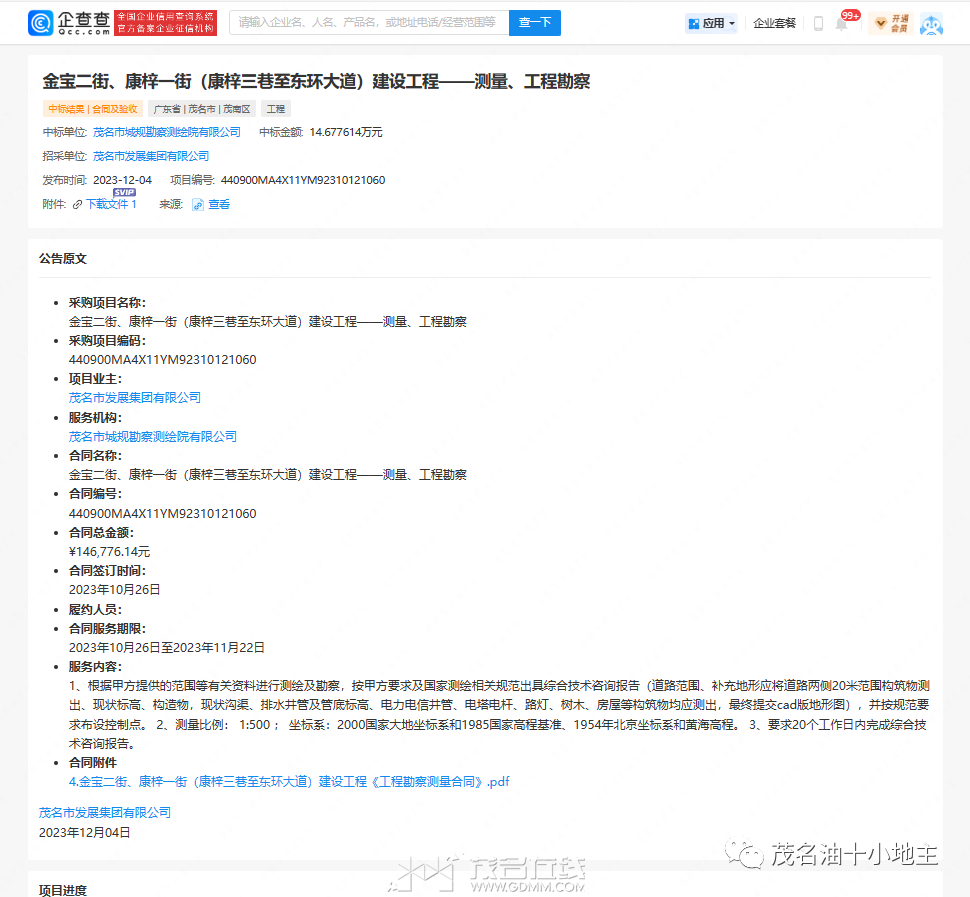Click the 开通会员 VIP icon
Screen dimensions: 970x897
(x=891, y=24)
